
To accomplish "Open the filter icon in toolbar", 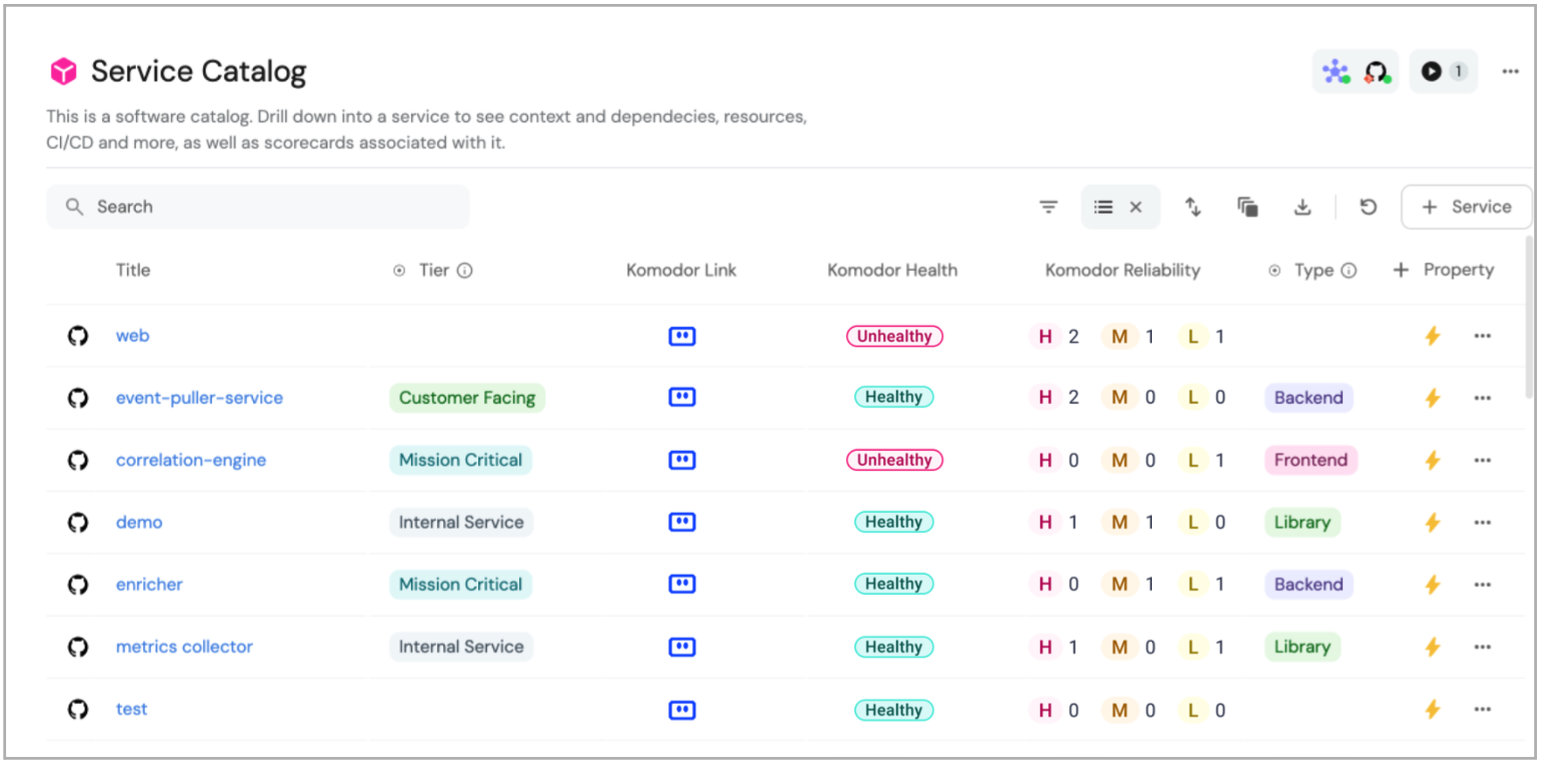I will point(1048,207).
